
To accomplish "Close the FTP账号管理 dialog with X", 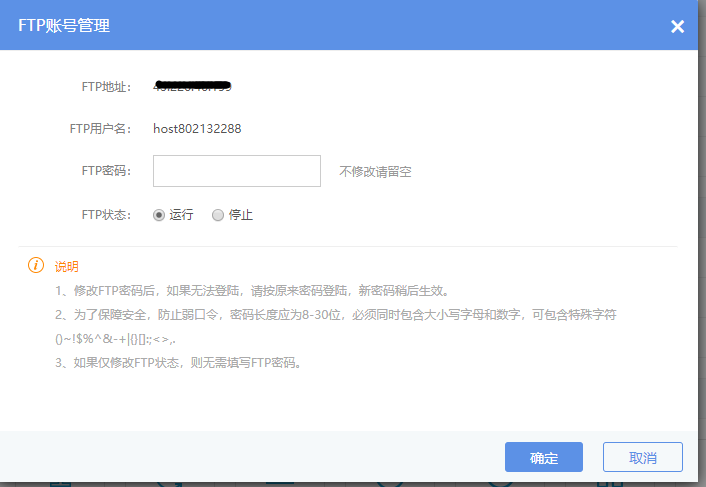I will click(677, 26).
